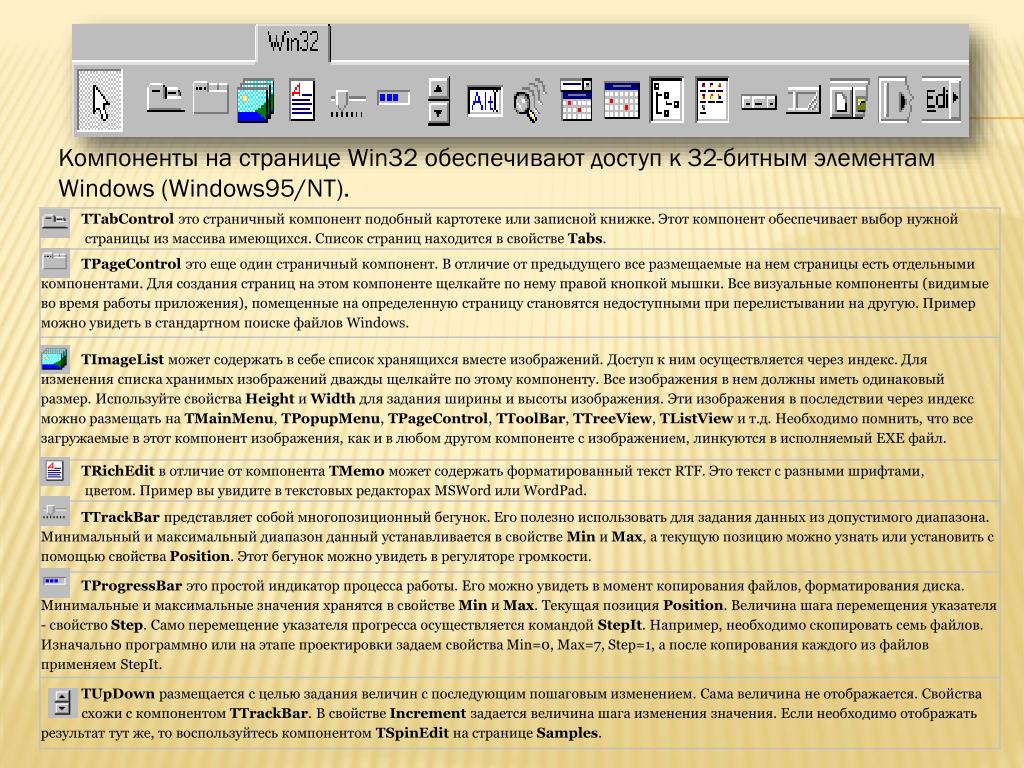This screenshot has width=1024, height=768.
Task: Select the TListView component icon
Action: point(712,100)
